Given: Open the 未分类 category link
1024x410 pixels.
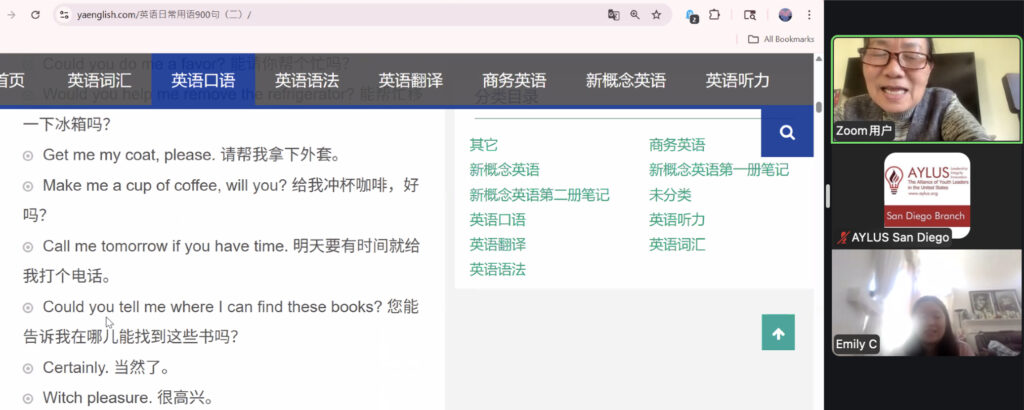Looking at the screenshot, I should tap(670, 195).
